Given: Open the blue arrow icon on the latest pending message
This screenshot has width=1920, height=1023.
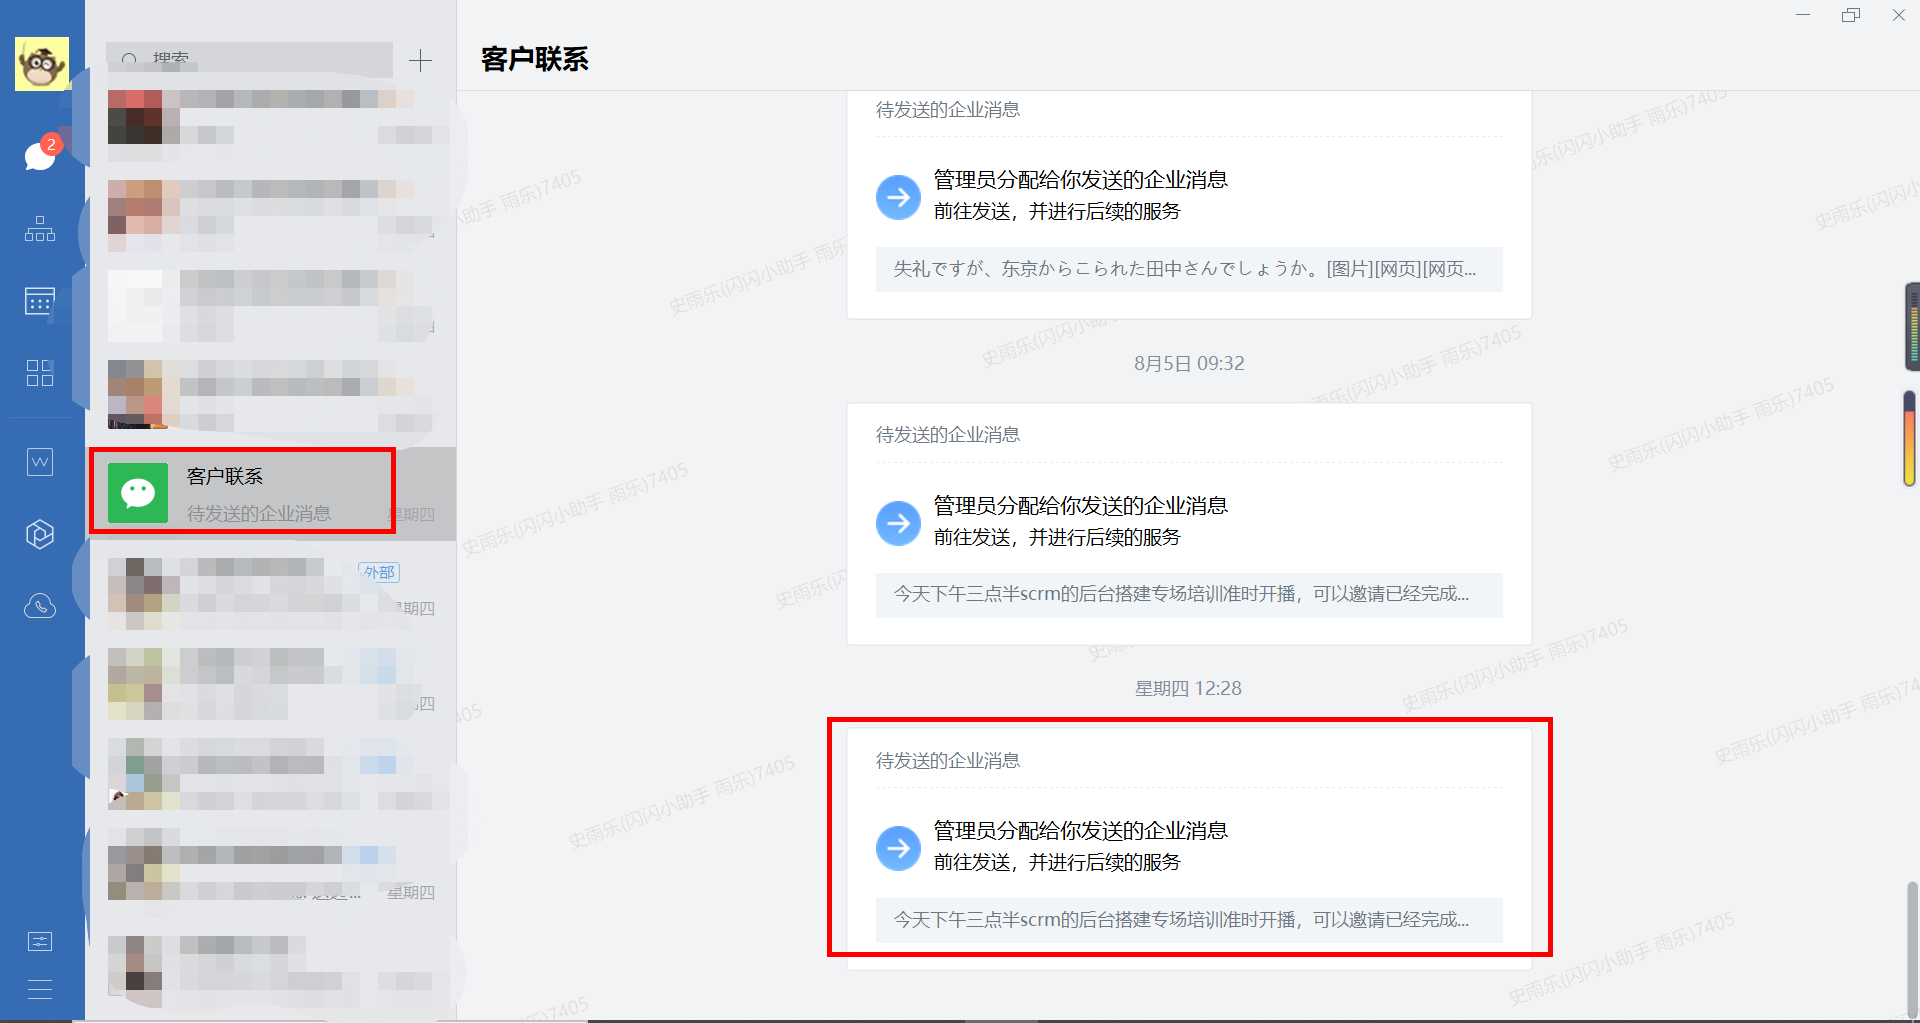Looking at the screenshot, I should (x=898, y=848).
